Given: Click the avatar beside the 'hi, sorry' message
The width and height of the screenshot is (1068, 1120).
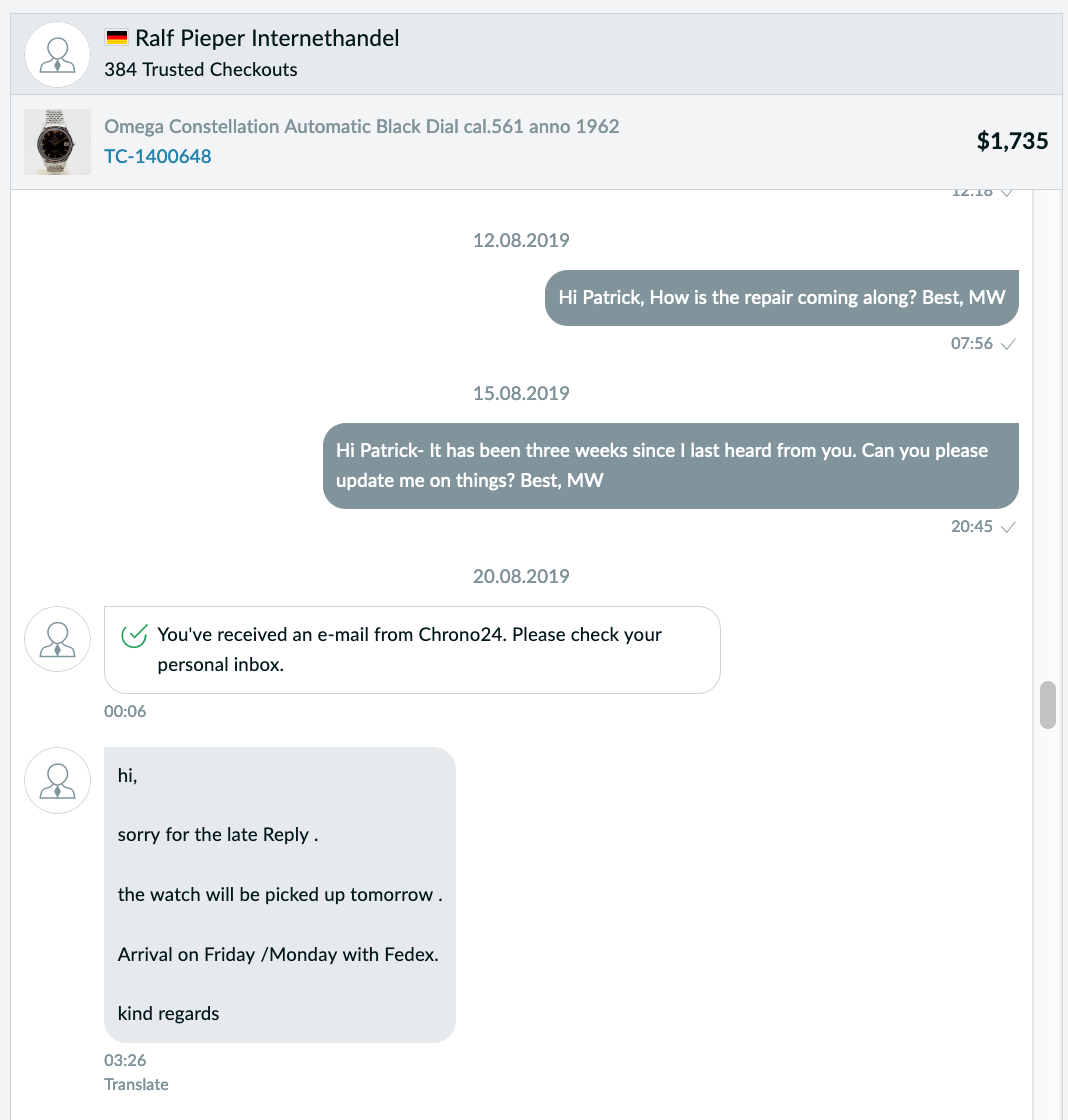Looking at the screenshot, I should click(x=57, y=780).
